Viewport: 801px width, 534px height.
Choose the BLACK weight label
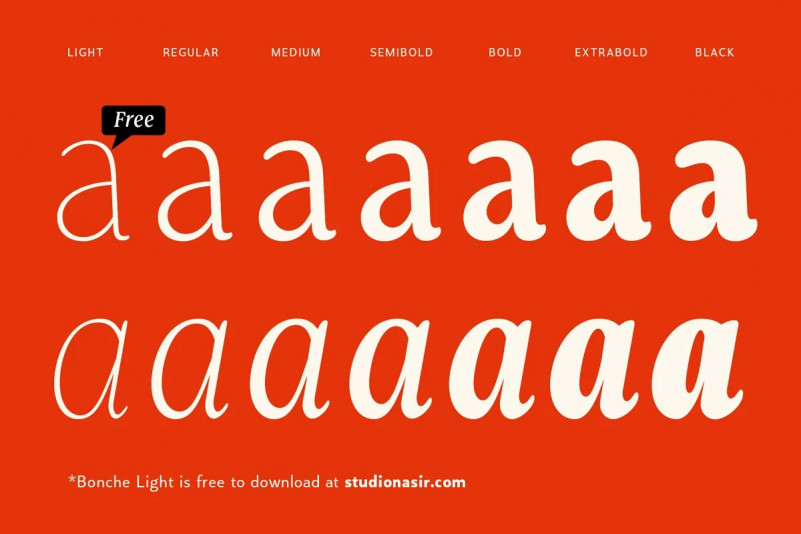click(x=715, y=52)
